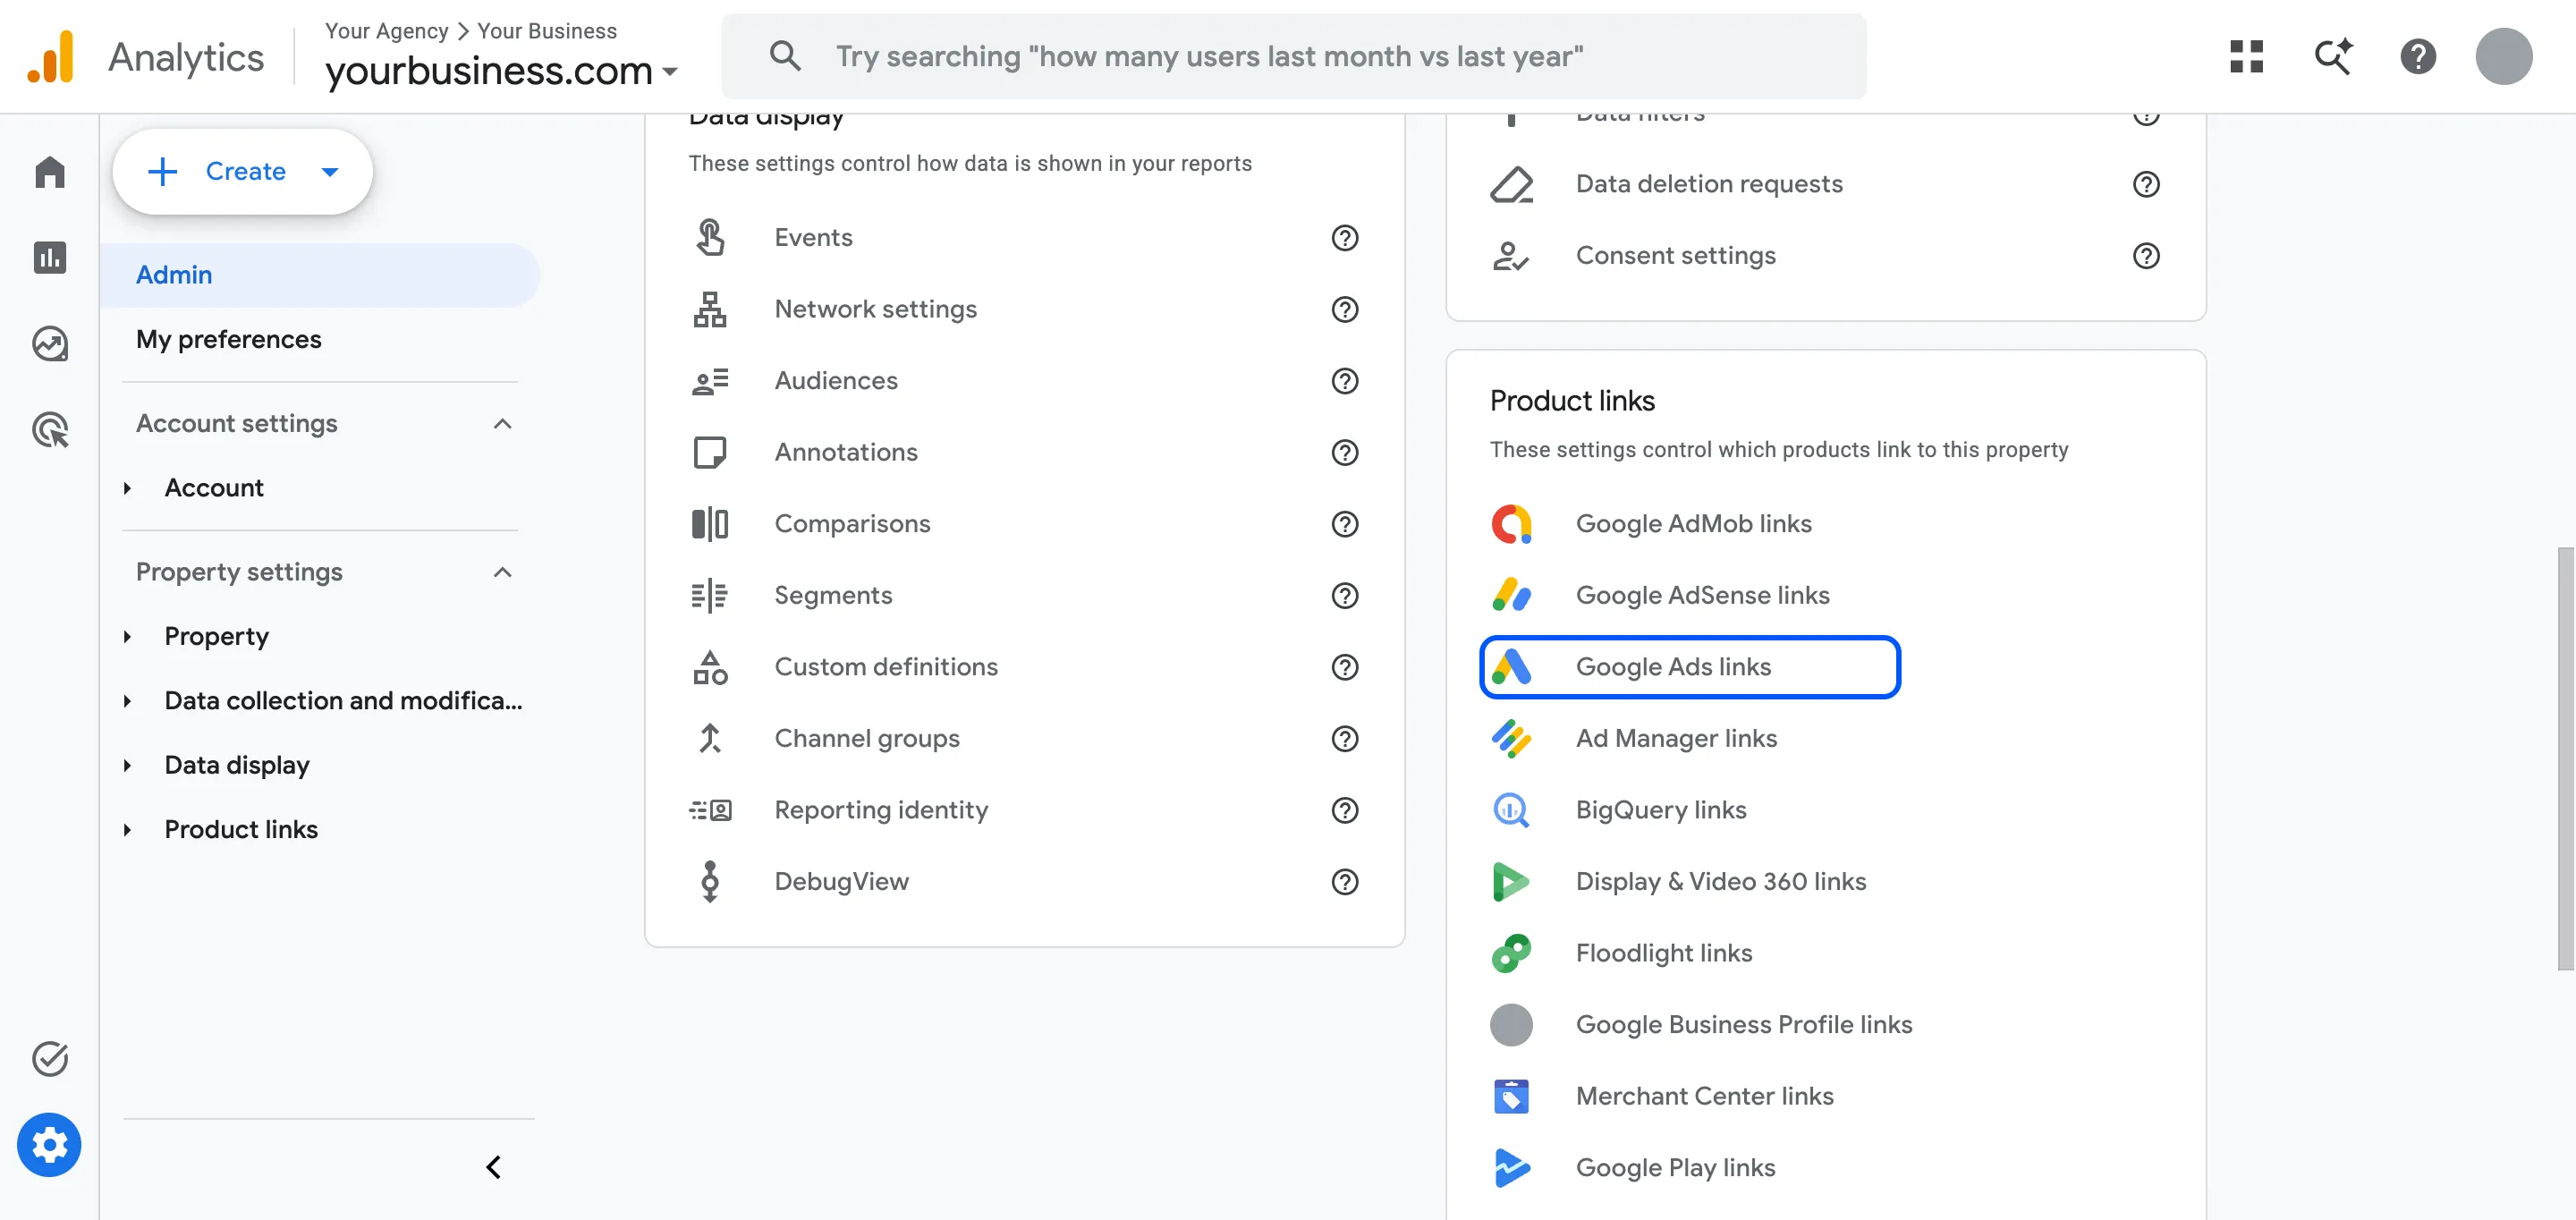Collapse the Account settings section
The height and width of the screenshot is (1220, 2576).
[x=502, y=423]
